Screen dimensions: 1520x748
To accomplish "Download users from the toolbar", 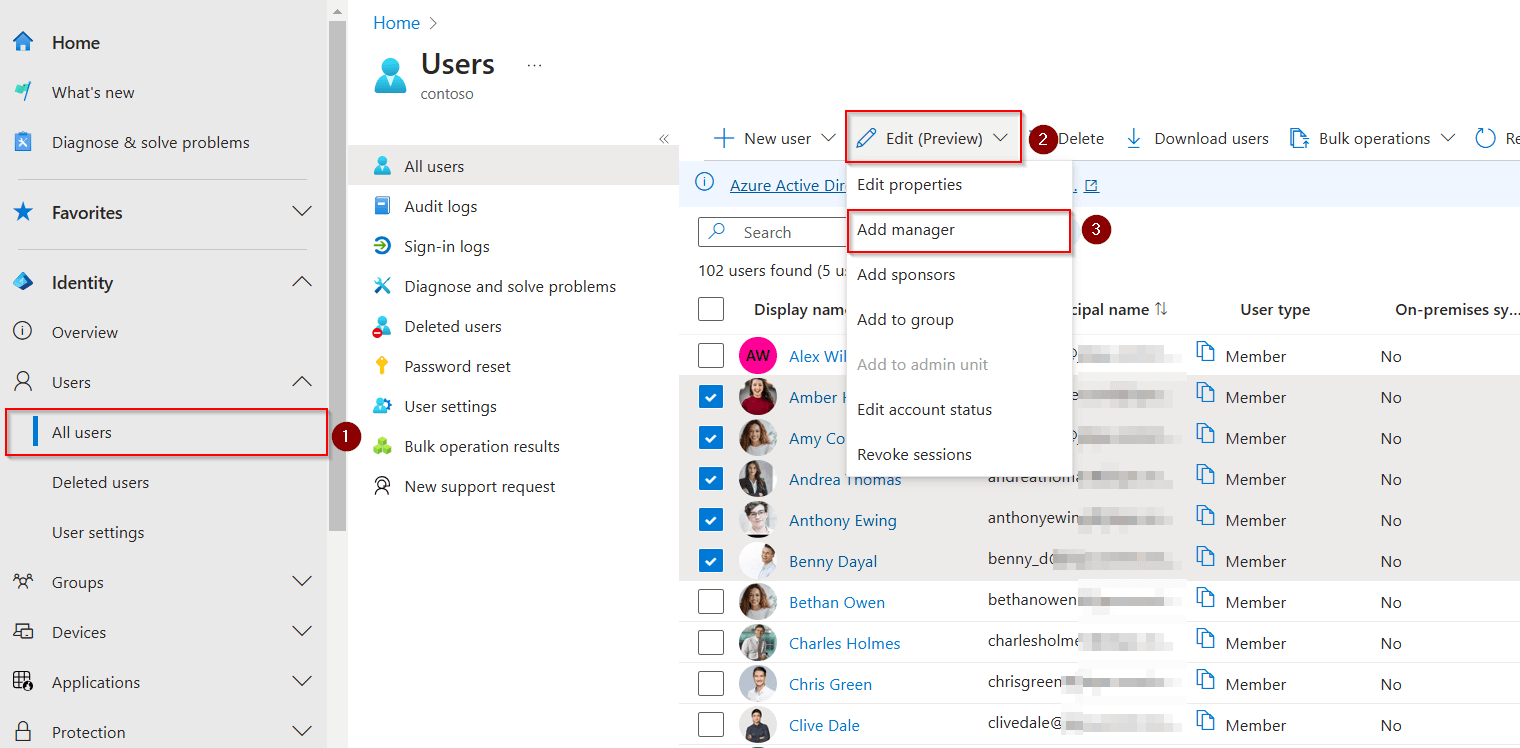I will 1196,138.
